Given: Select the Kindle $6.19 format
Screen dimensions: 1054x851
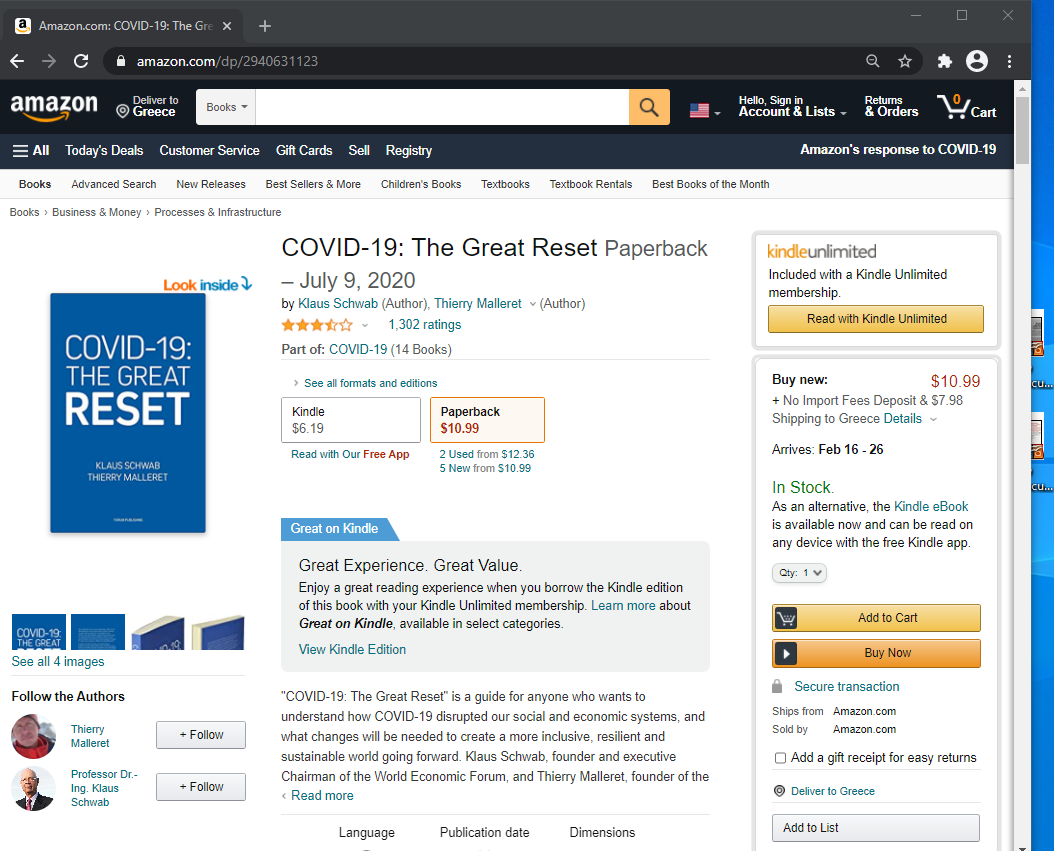Looking at the screenshot, I should [x=351, y=420].
